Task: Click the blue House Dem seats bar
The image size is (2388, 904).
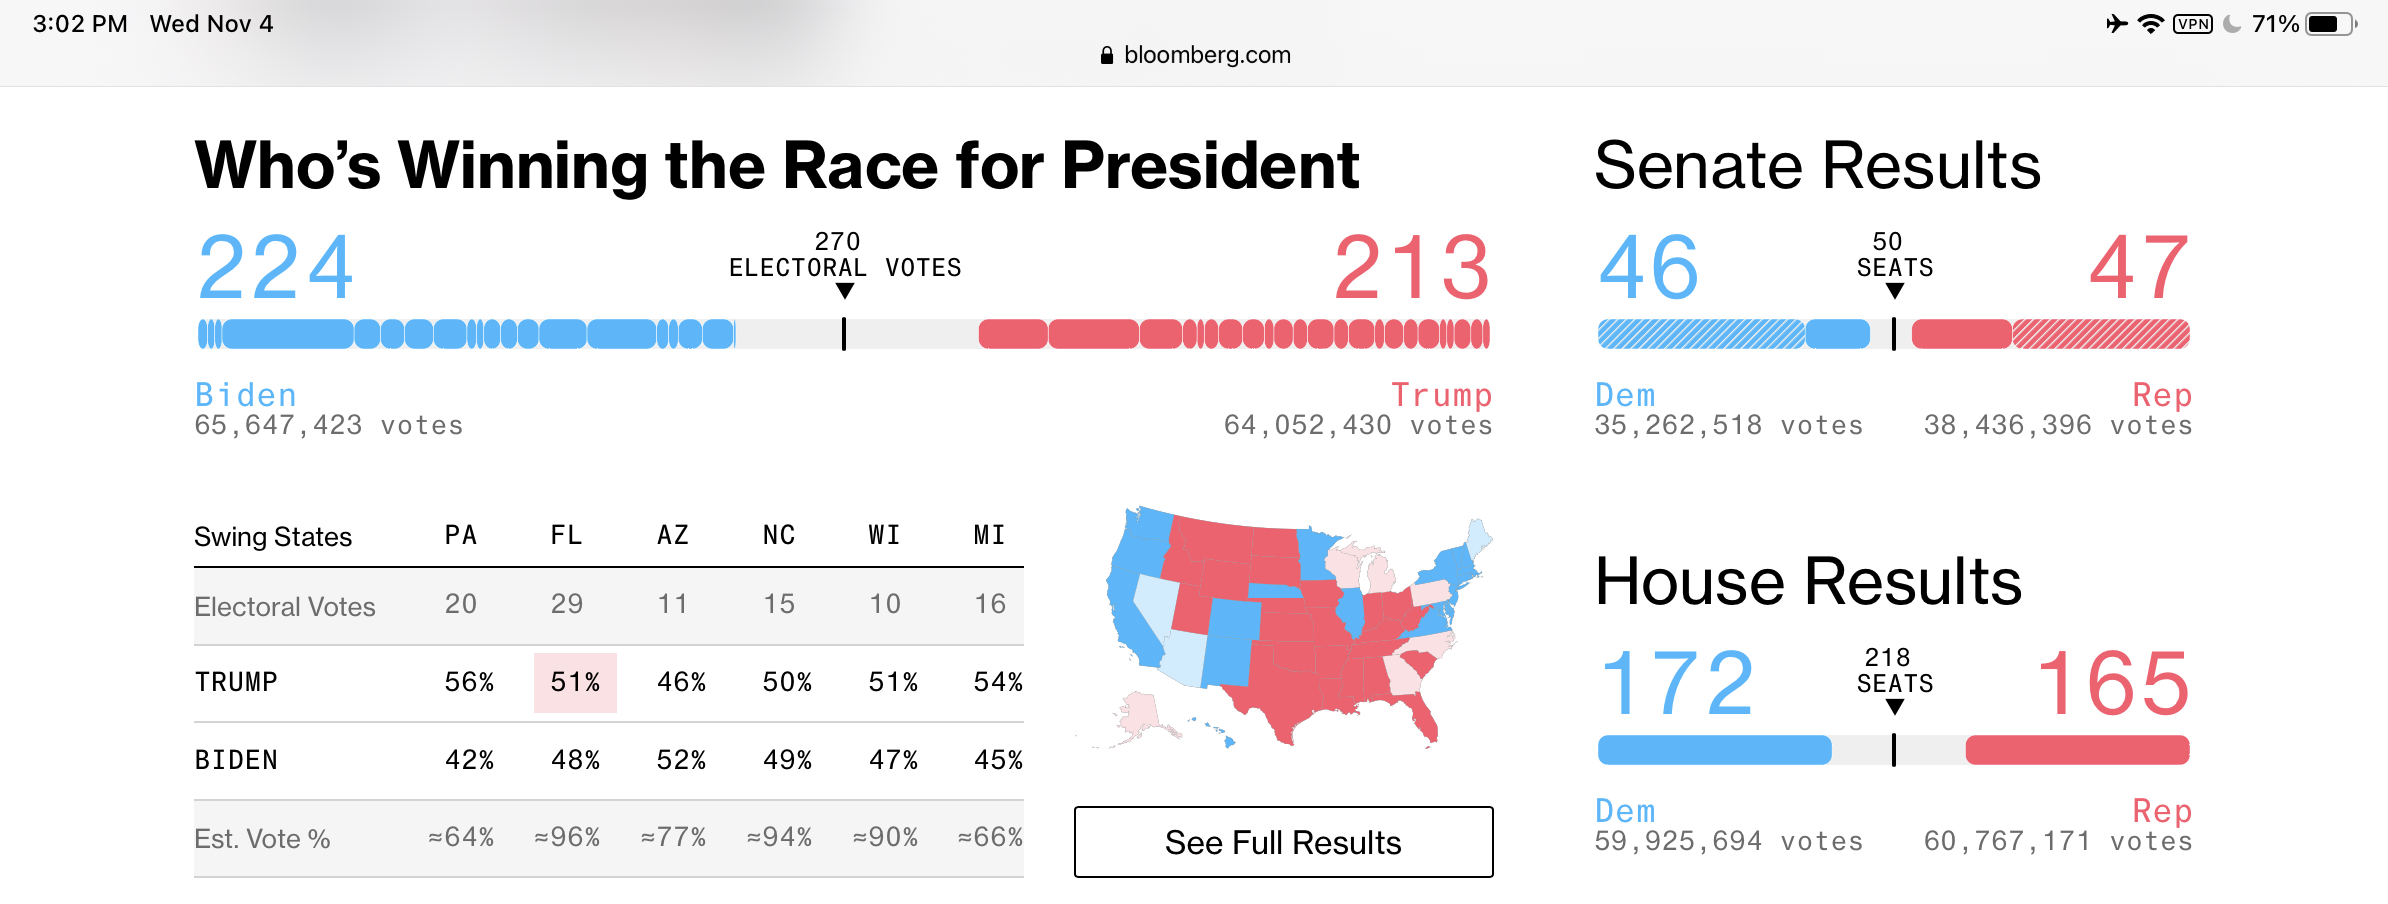Action: [x=1714, y=750]
